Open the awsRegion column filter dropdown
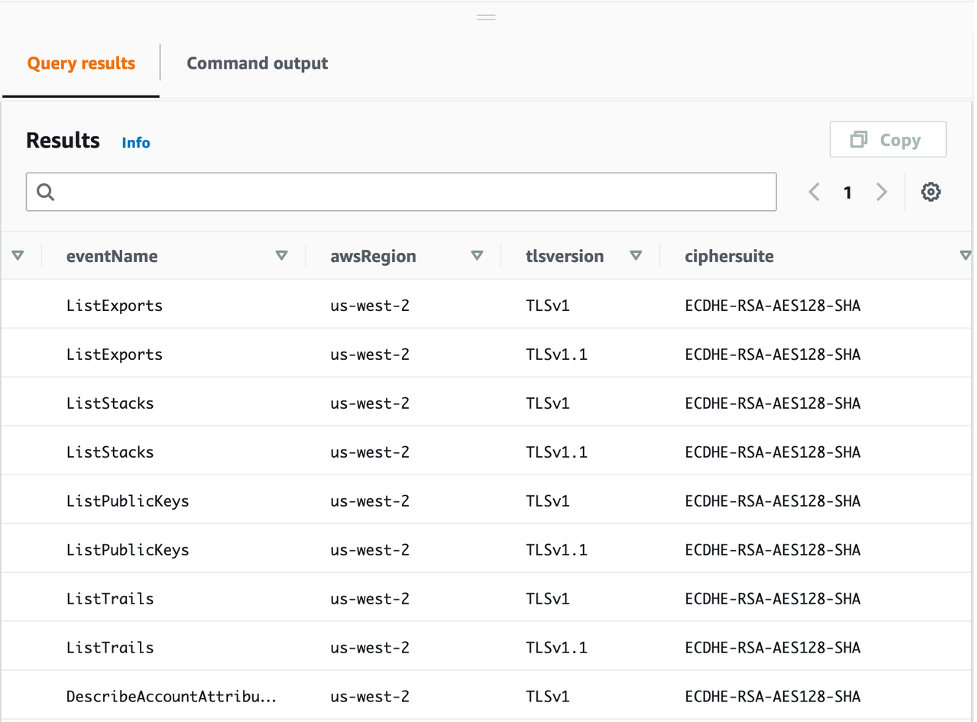Image resolution: width=977 pixels, height=722 pixels. [478, 255]
